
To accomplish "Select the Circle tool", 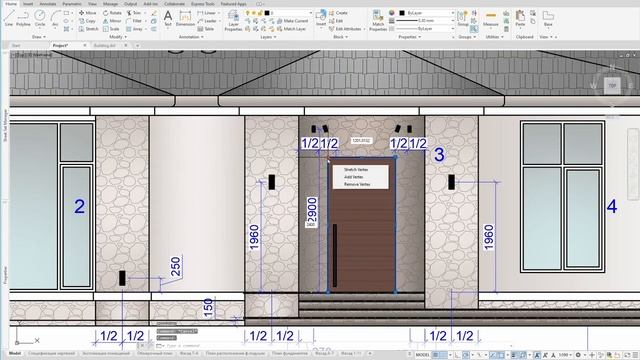I will 40,18.
